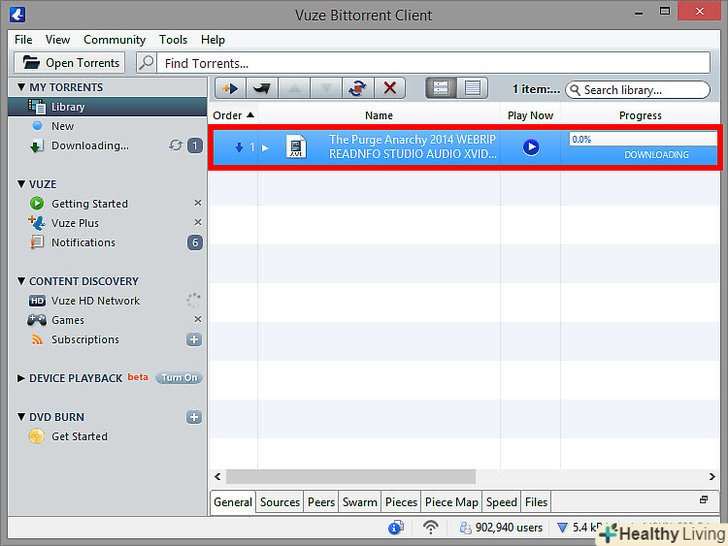
Task: Switch to the Swarm tab
Action: (x=360, y=502)
